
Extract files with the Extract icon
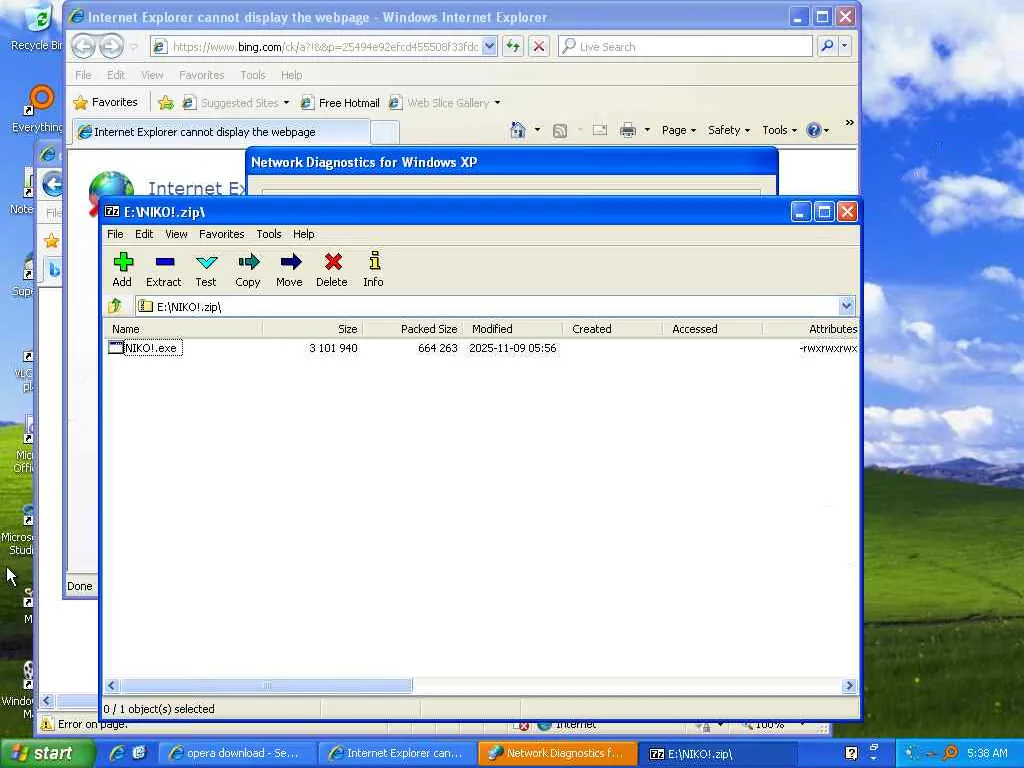163,270
